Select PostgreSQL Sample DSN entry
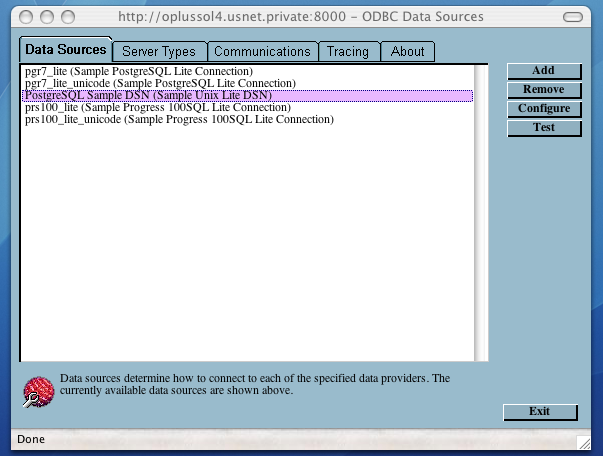This screenshot has height=456, width=603. (147, 96)
